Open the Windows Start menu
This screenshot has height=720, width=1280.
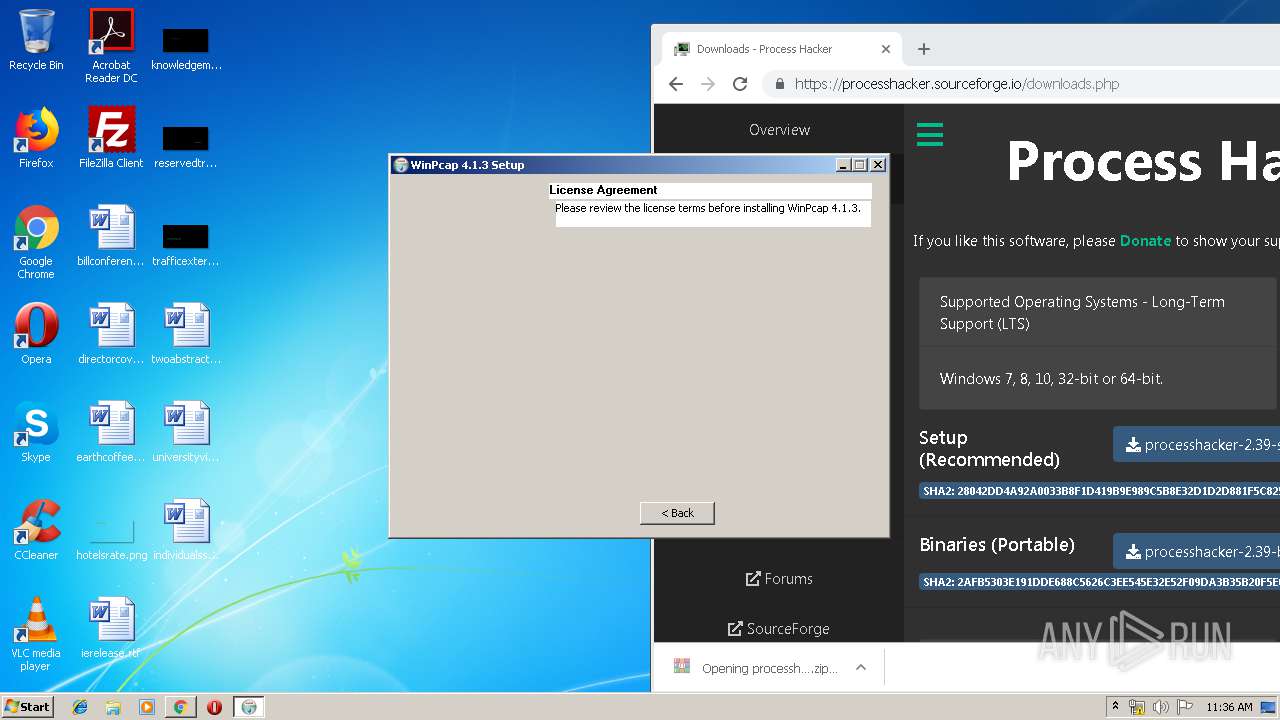(x=28, y=707)
